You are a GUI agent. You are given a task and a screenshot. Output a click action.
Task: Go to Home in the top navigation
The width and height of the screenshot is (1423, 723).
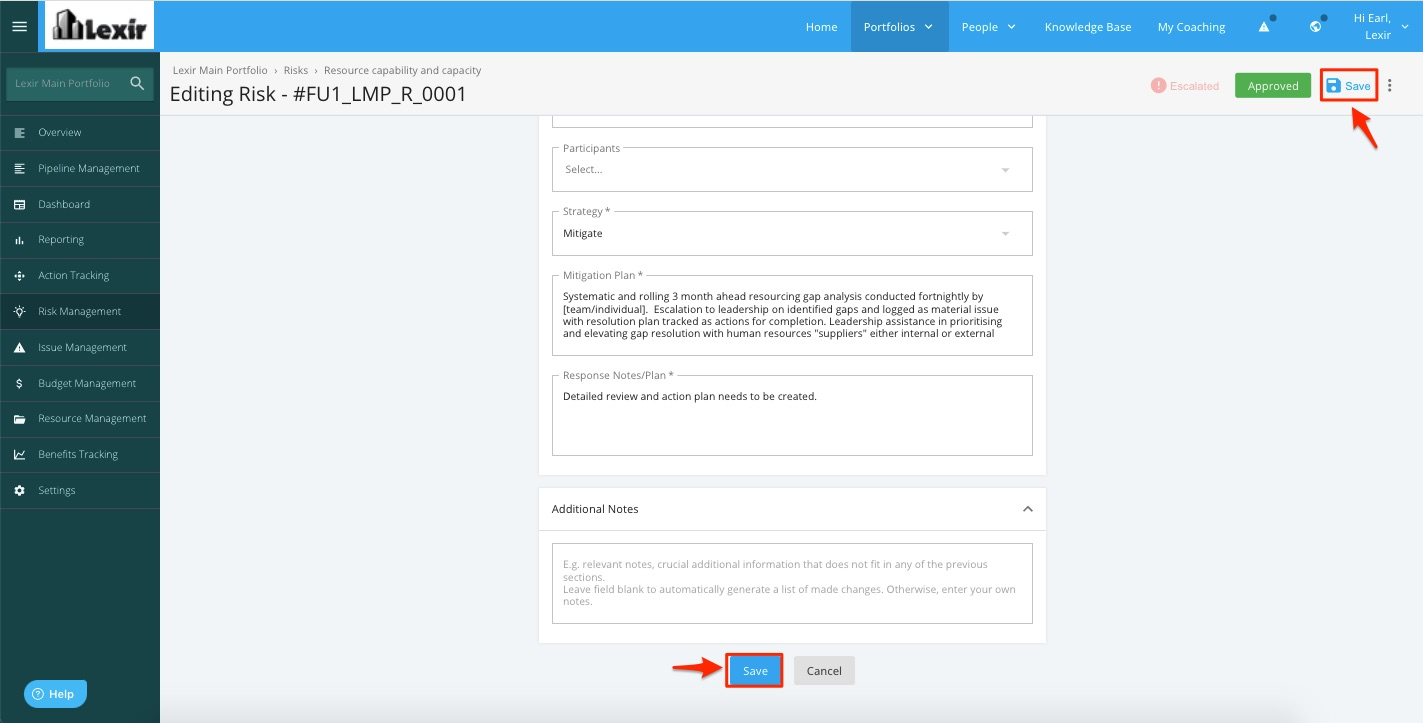pos(821,27)
